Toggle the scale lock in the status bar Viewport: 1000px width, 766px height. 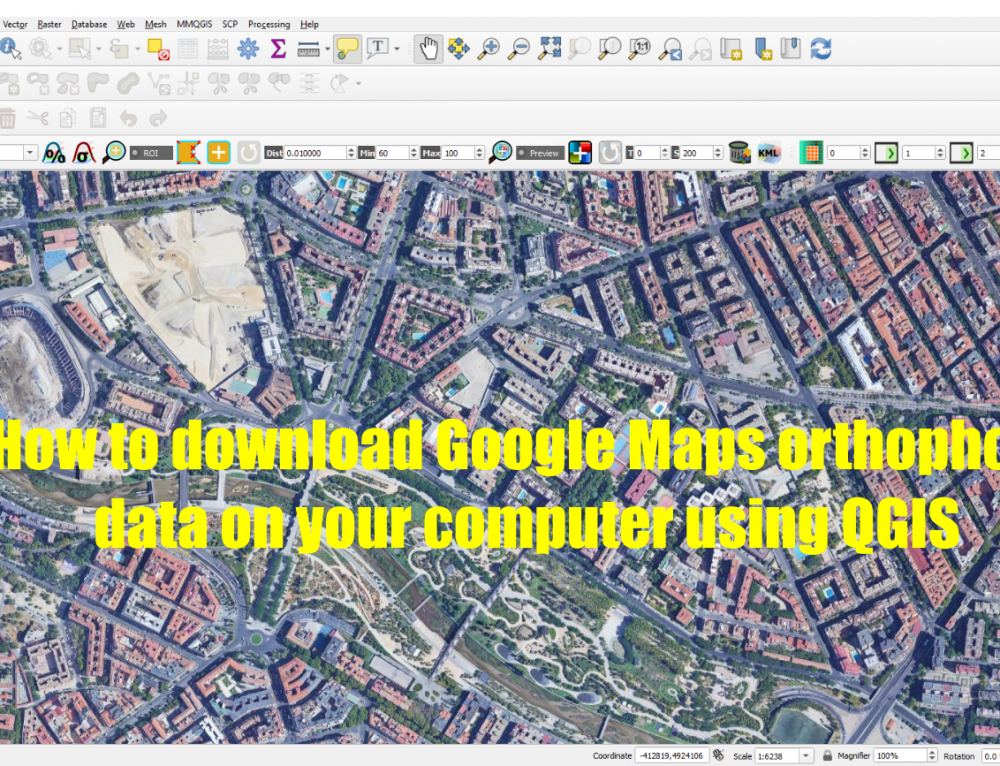point(828,755)
